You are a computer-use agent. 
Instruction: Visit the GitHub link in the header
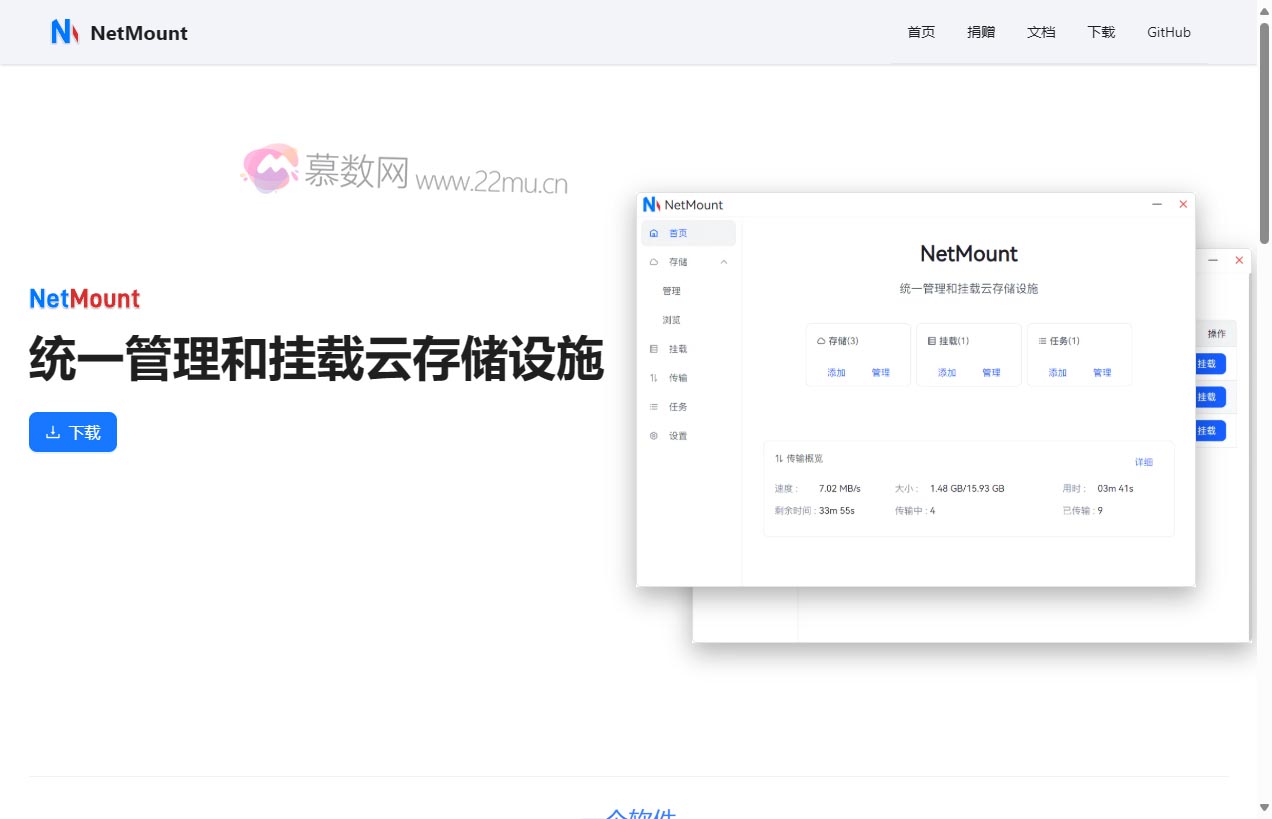coord(1168,31)
